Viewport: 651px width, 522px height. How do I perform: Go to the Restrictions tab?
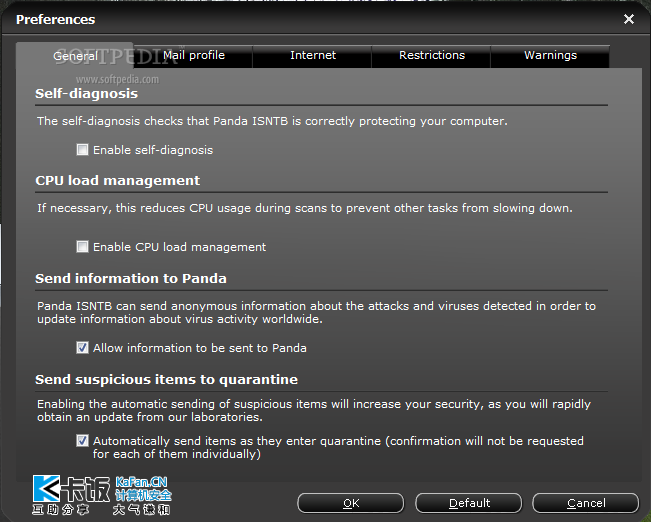click(431, 56)
